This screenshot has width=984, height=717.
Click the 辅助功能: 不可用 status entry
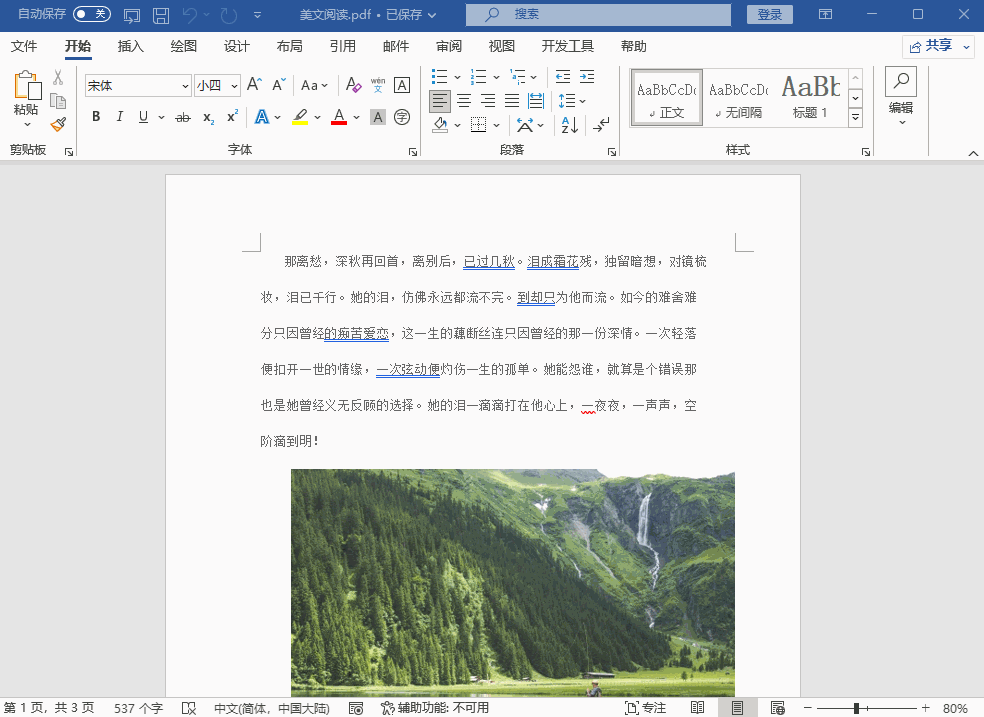[x=434, y=708]
